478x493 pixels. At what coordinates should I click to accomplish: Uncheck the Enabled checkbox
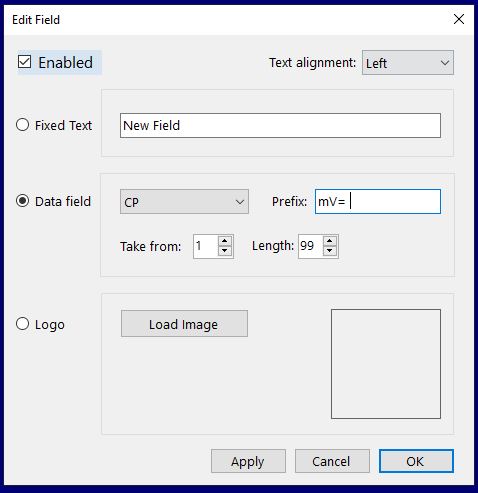coord(25,62)
